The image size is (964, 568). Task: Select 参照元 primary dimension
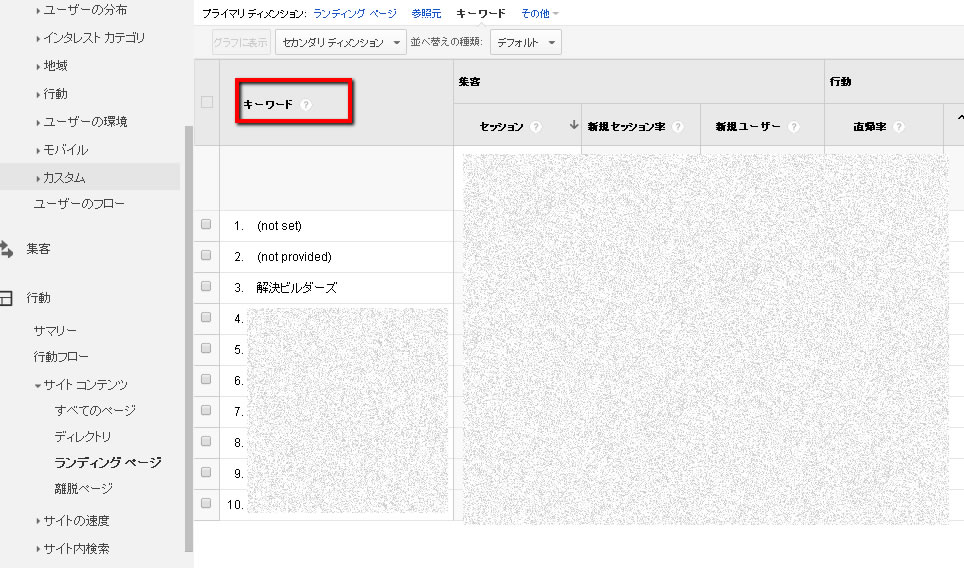point(426,14)
